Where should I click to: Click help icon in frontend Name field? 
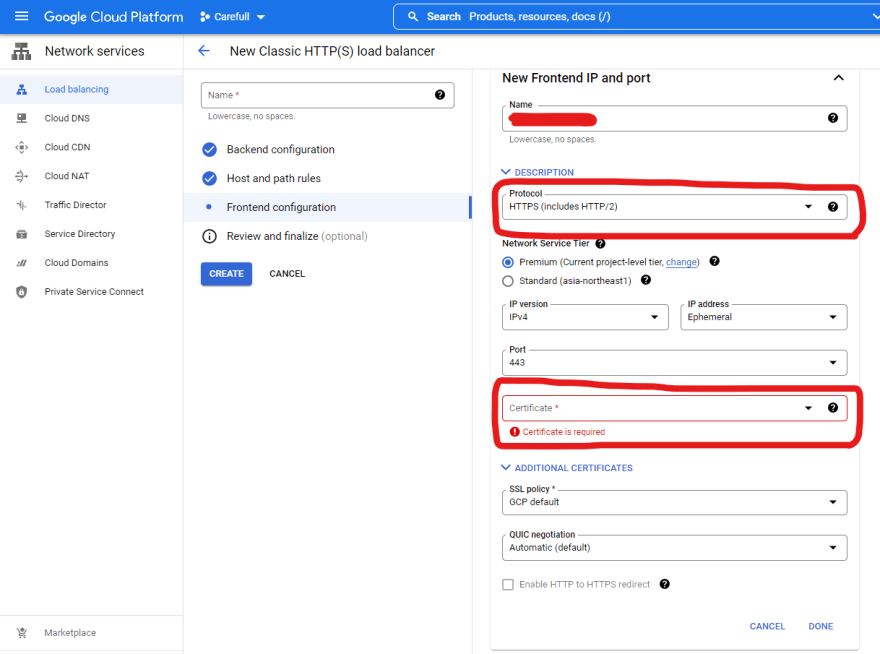click(833, 118)
